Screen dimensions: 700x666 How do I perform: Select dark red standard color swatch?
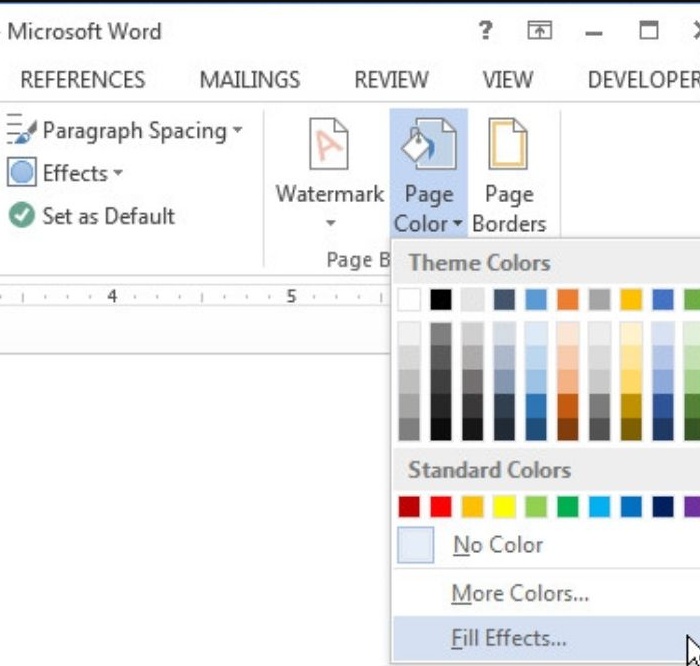[x=409, y=507]
